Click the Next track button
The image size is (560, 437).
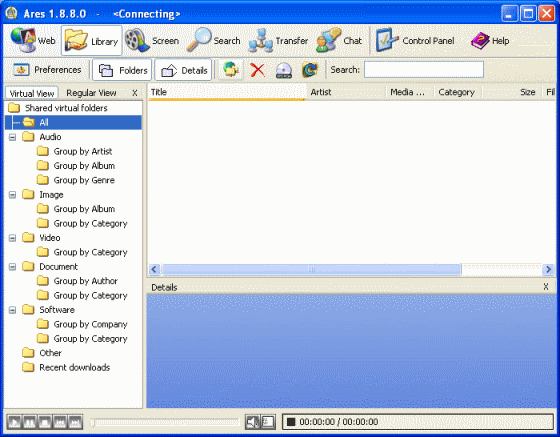coord(75,422)
